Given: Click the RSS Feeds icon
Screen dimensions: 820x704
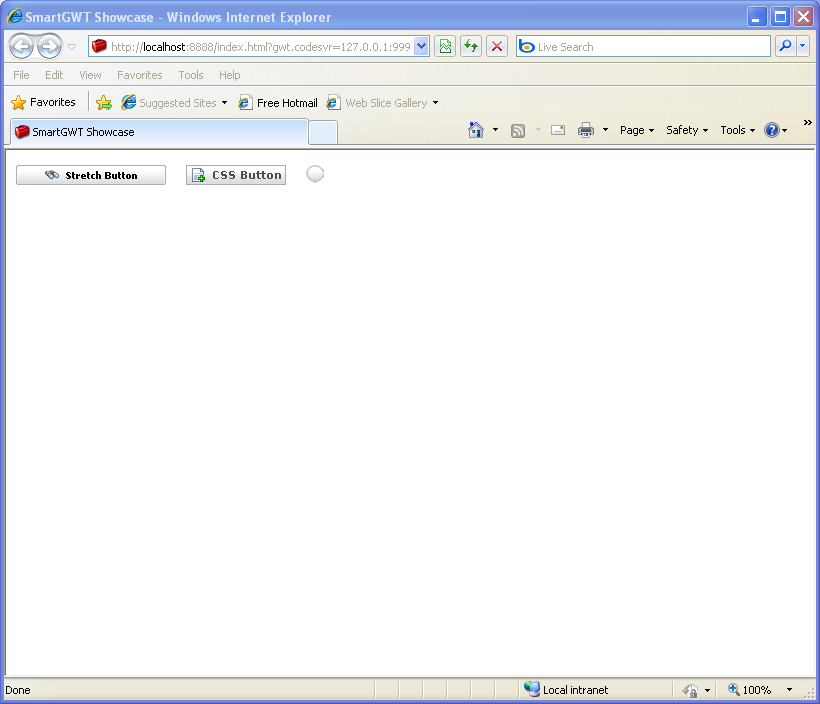Looking at the screenshot, I should [x=518, y=130].
